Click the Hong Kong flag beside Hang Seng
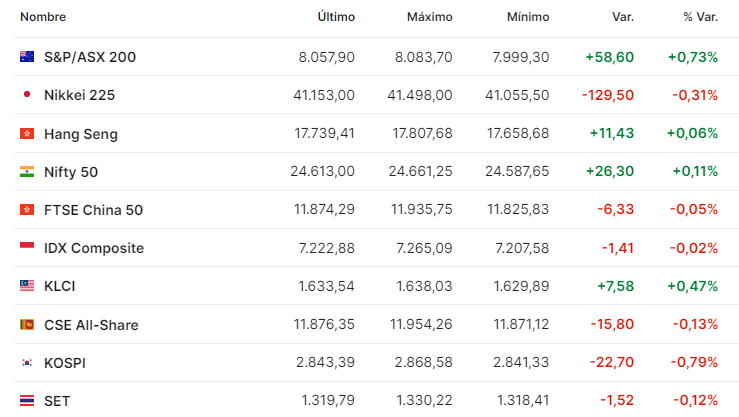The height and width of the screenshot is (417, 739). click(27, 134)
